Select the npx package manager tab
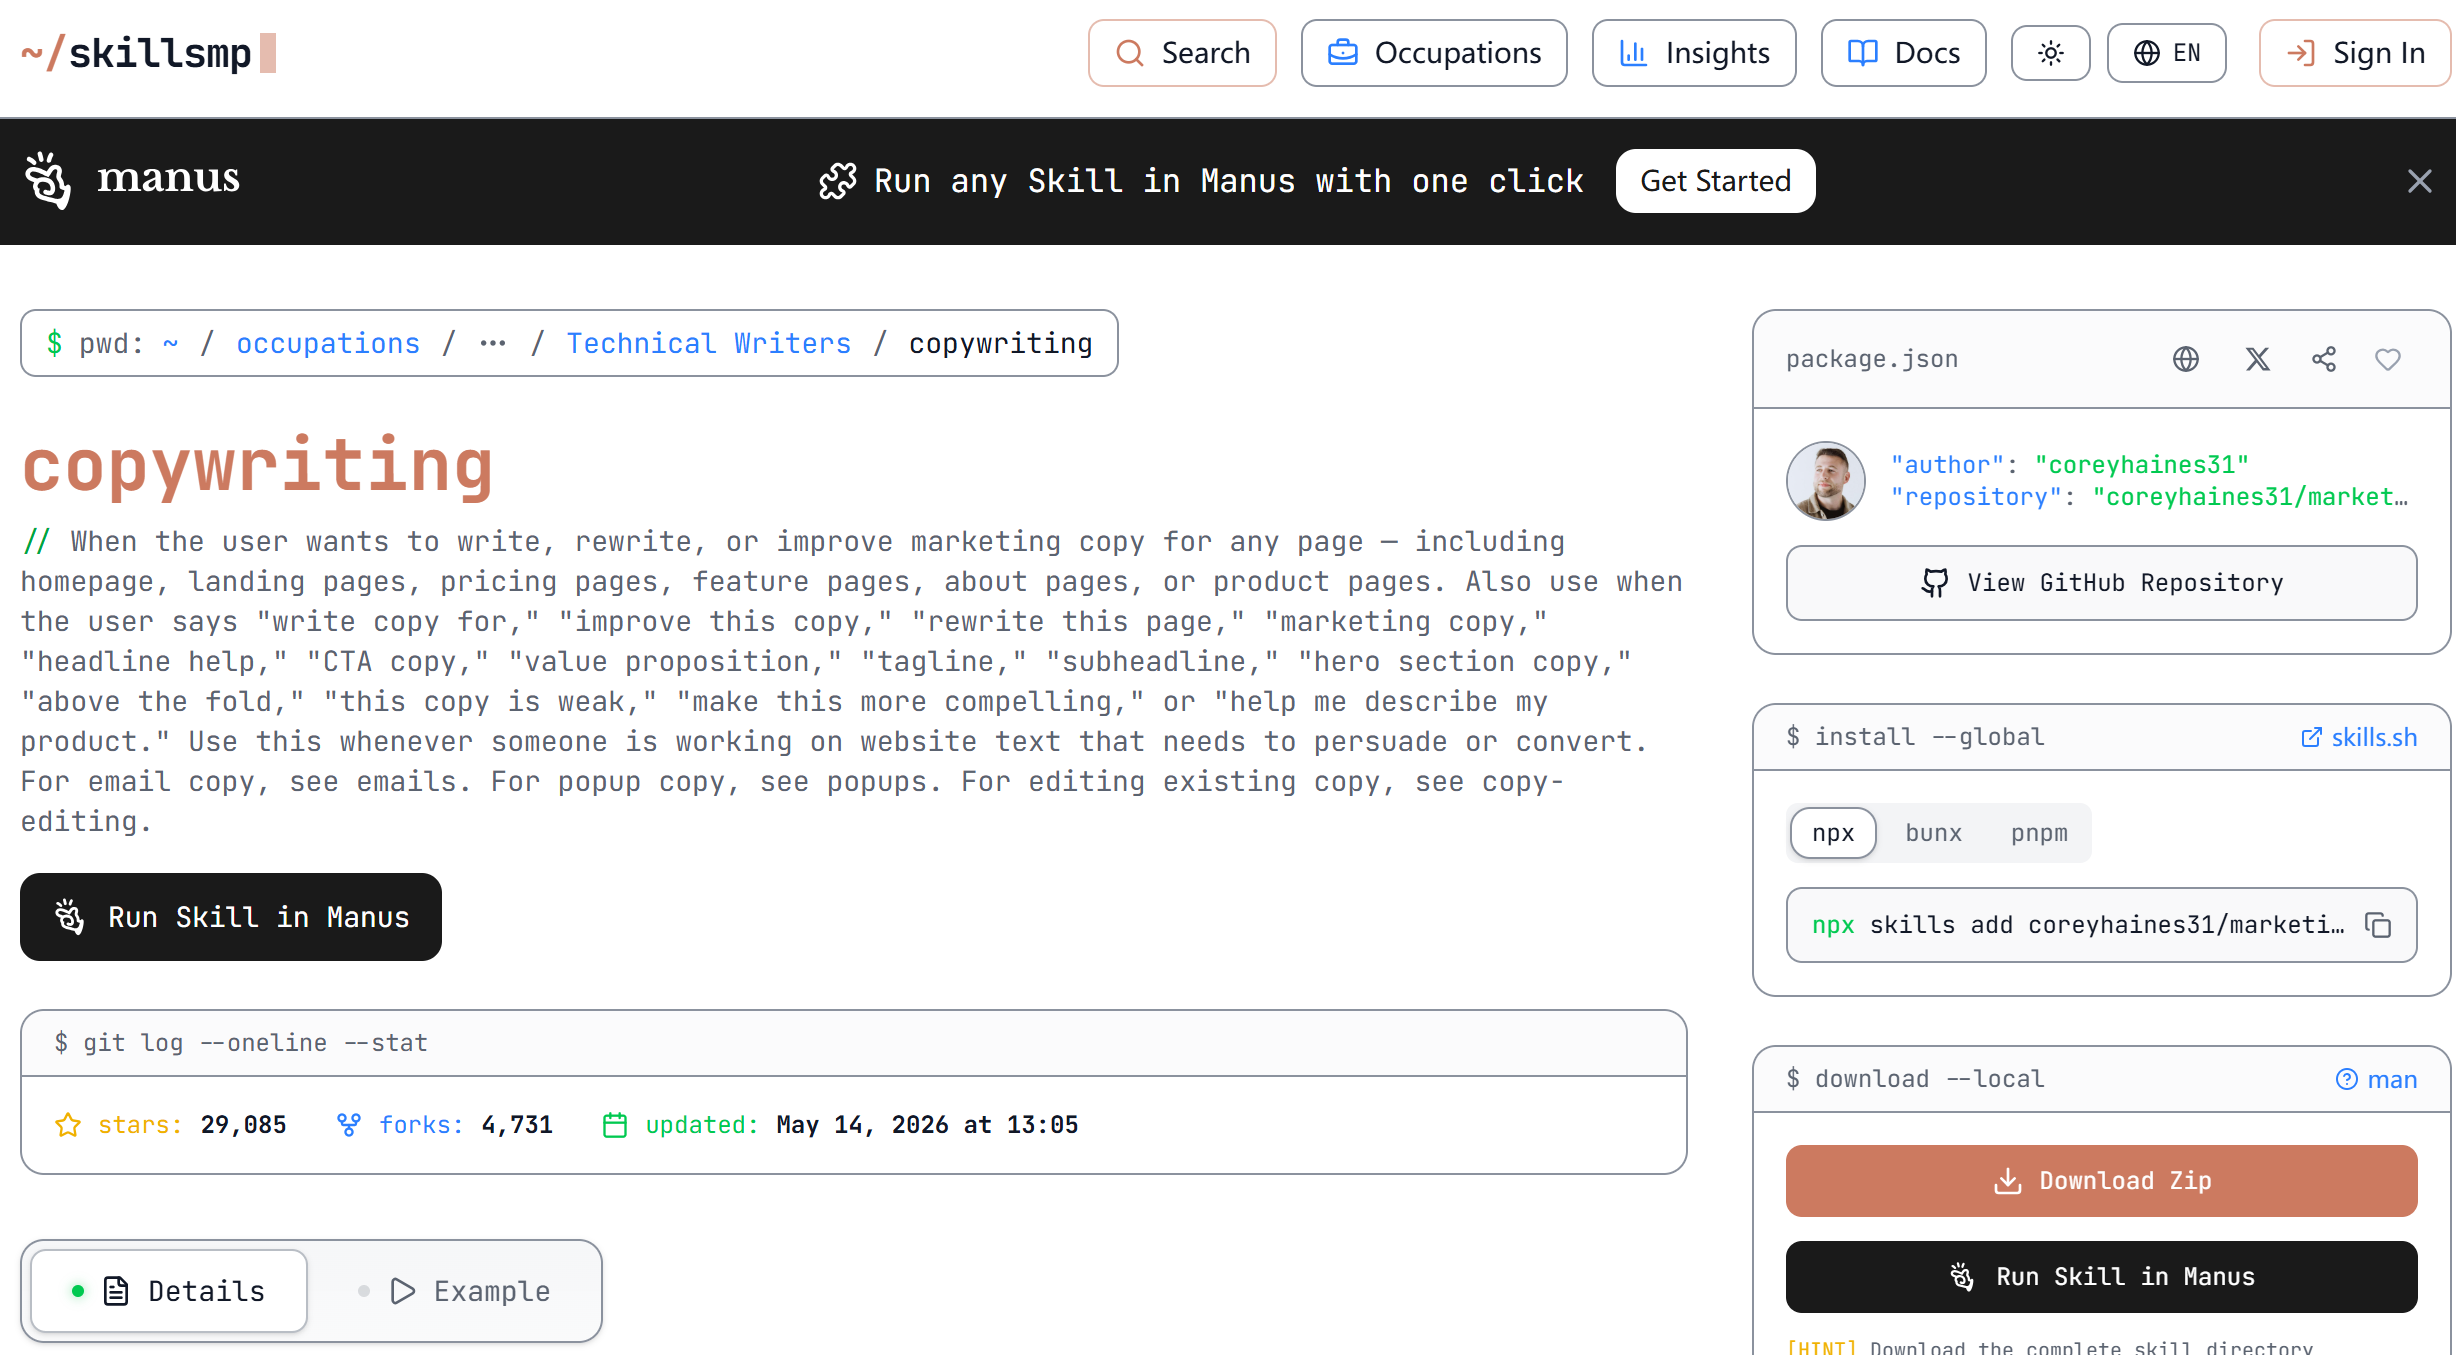Image resolution: width=2456 pixels, height=1355 pixels. click(1833, 833)
